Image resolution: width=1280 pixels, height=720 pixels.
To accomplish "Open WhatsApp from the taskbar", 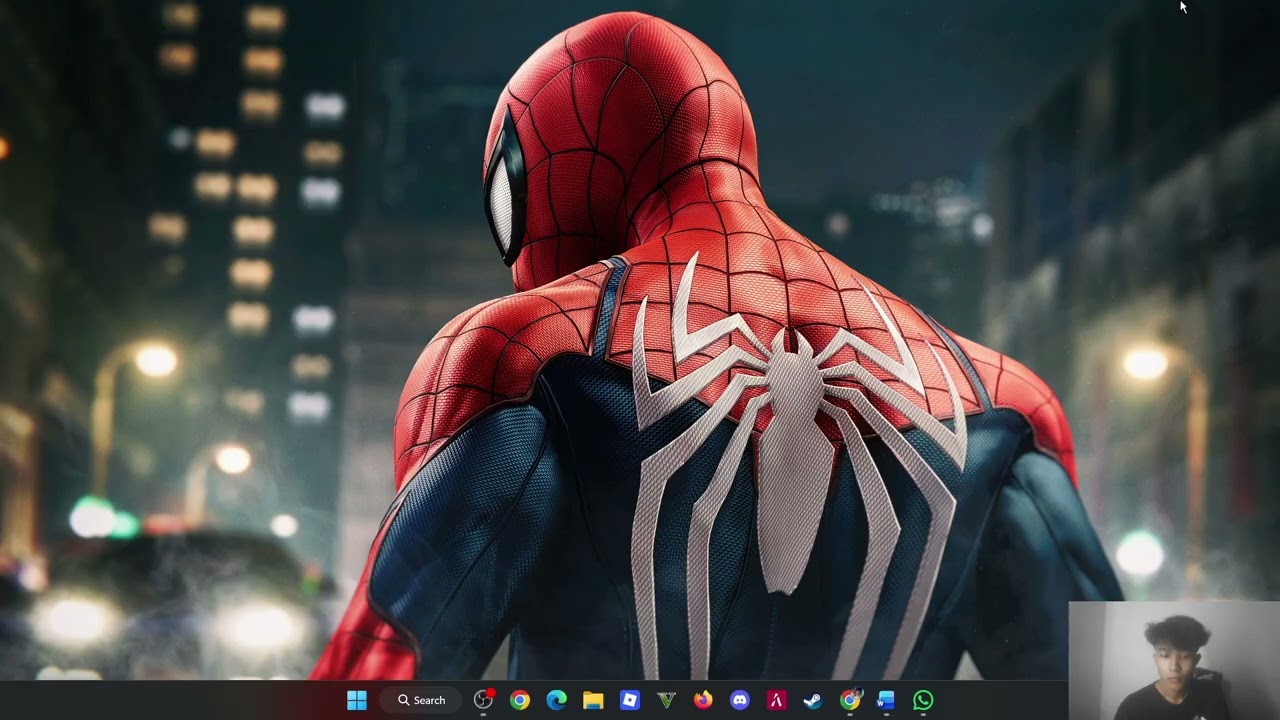I will [x=923, y=700].
